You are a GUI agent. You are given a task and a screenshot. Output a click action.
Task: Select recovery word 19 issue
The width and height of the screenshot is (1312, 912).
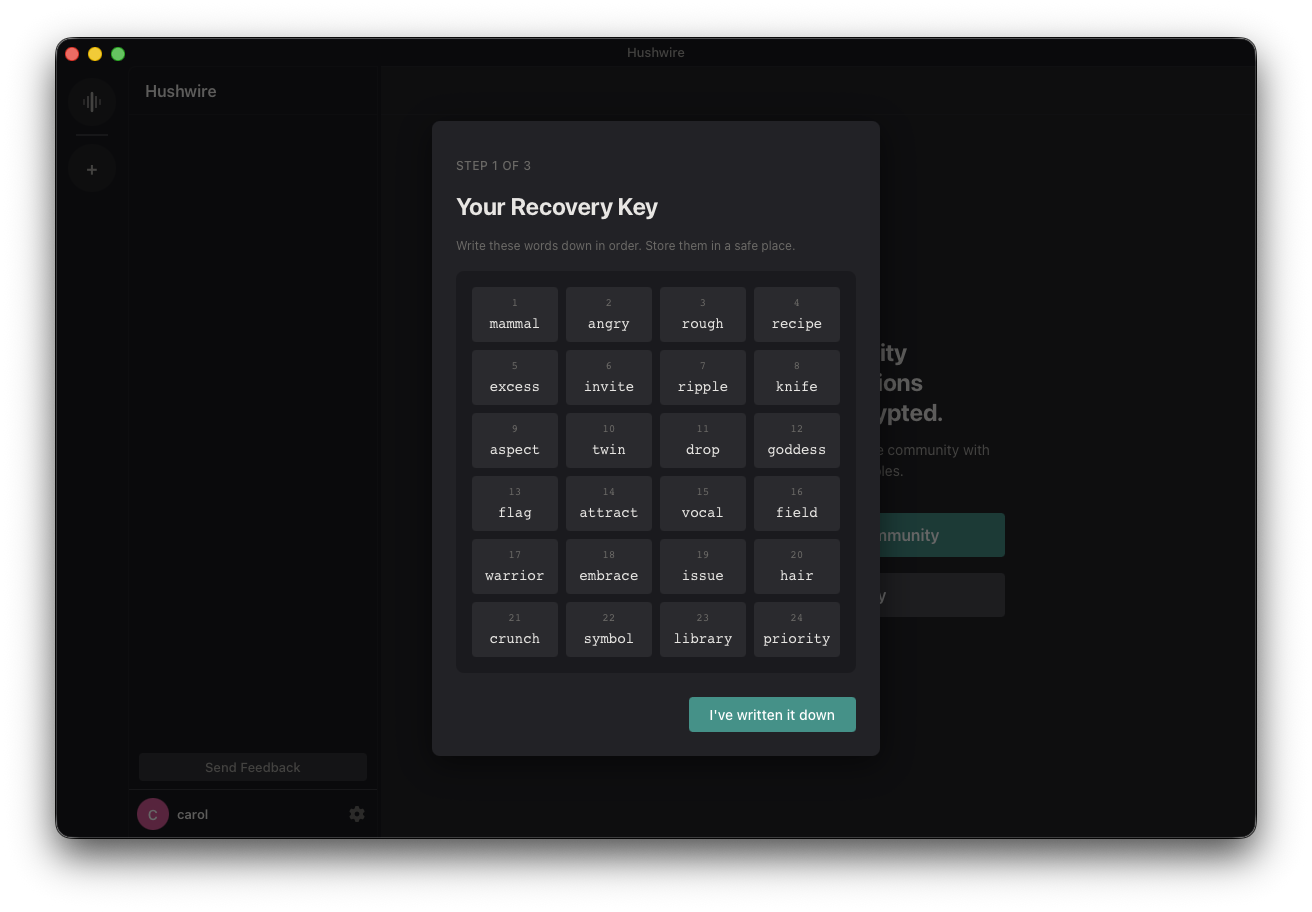tap(703, 566)
